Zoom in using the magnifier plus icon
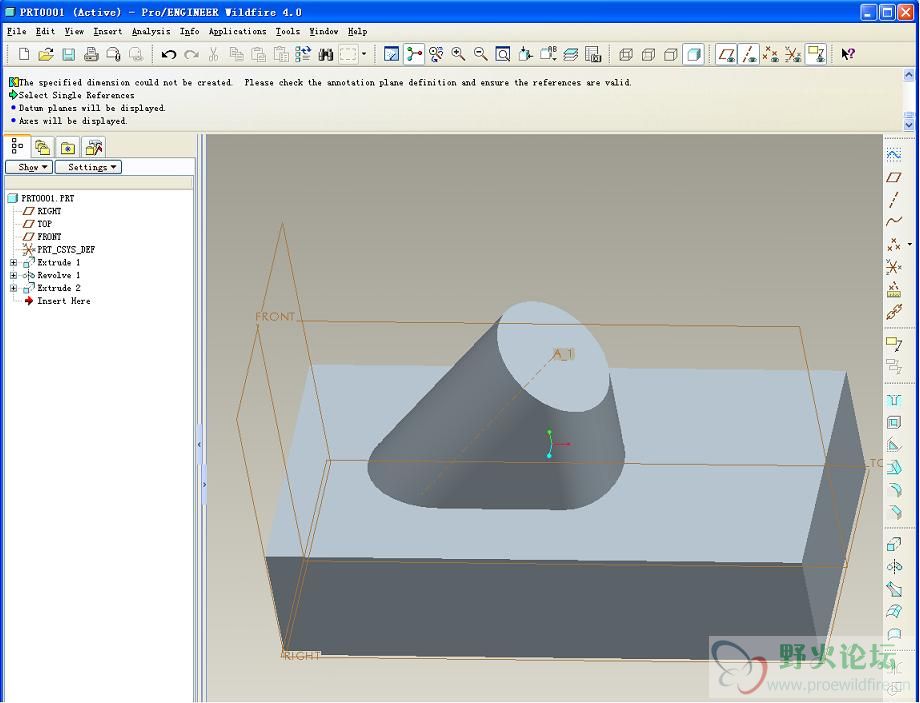This screenshot has width=920, height=703. pyautogui.click(x=458, y=55)
